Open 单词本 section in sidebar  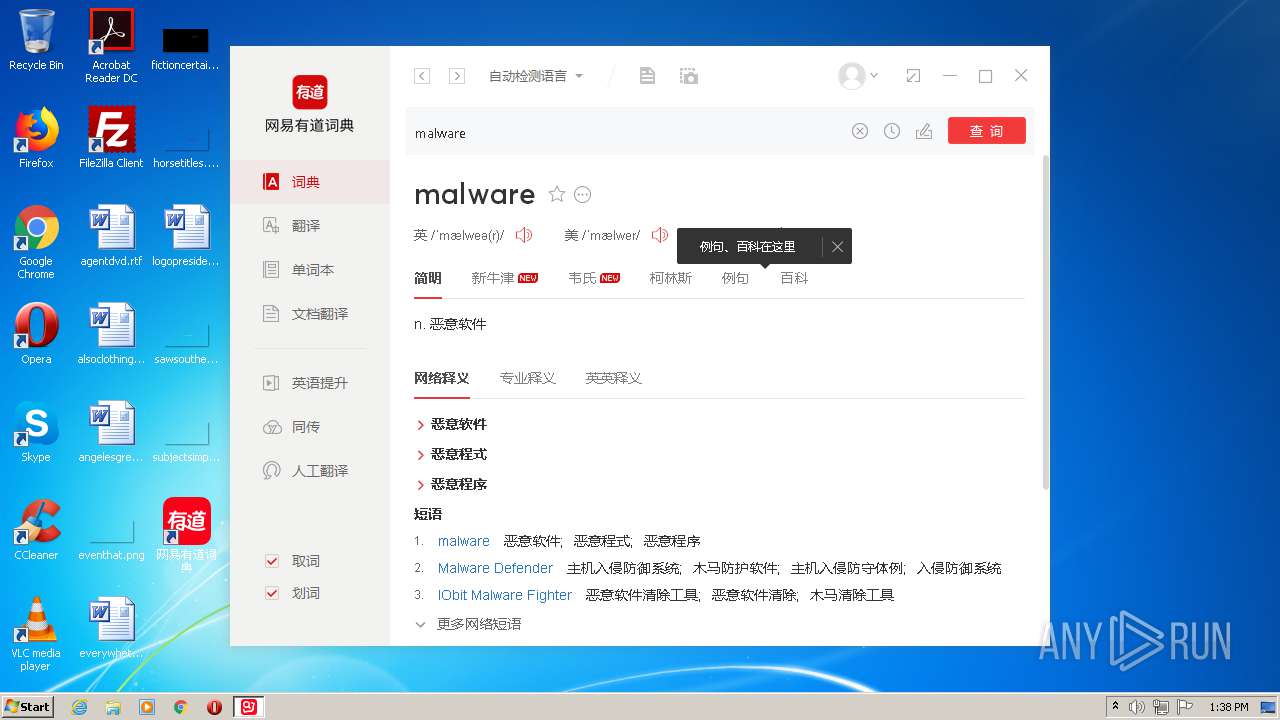[310, 270]
